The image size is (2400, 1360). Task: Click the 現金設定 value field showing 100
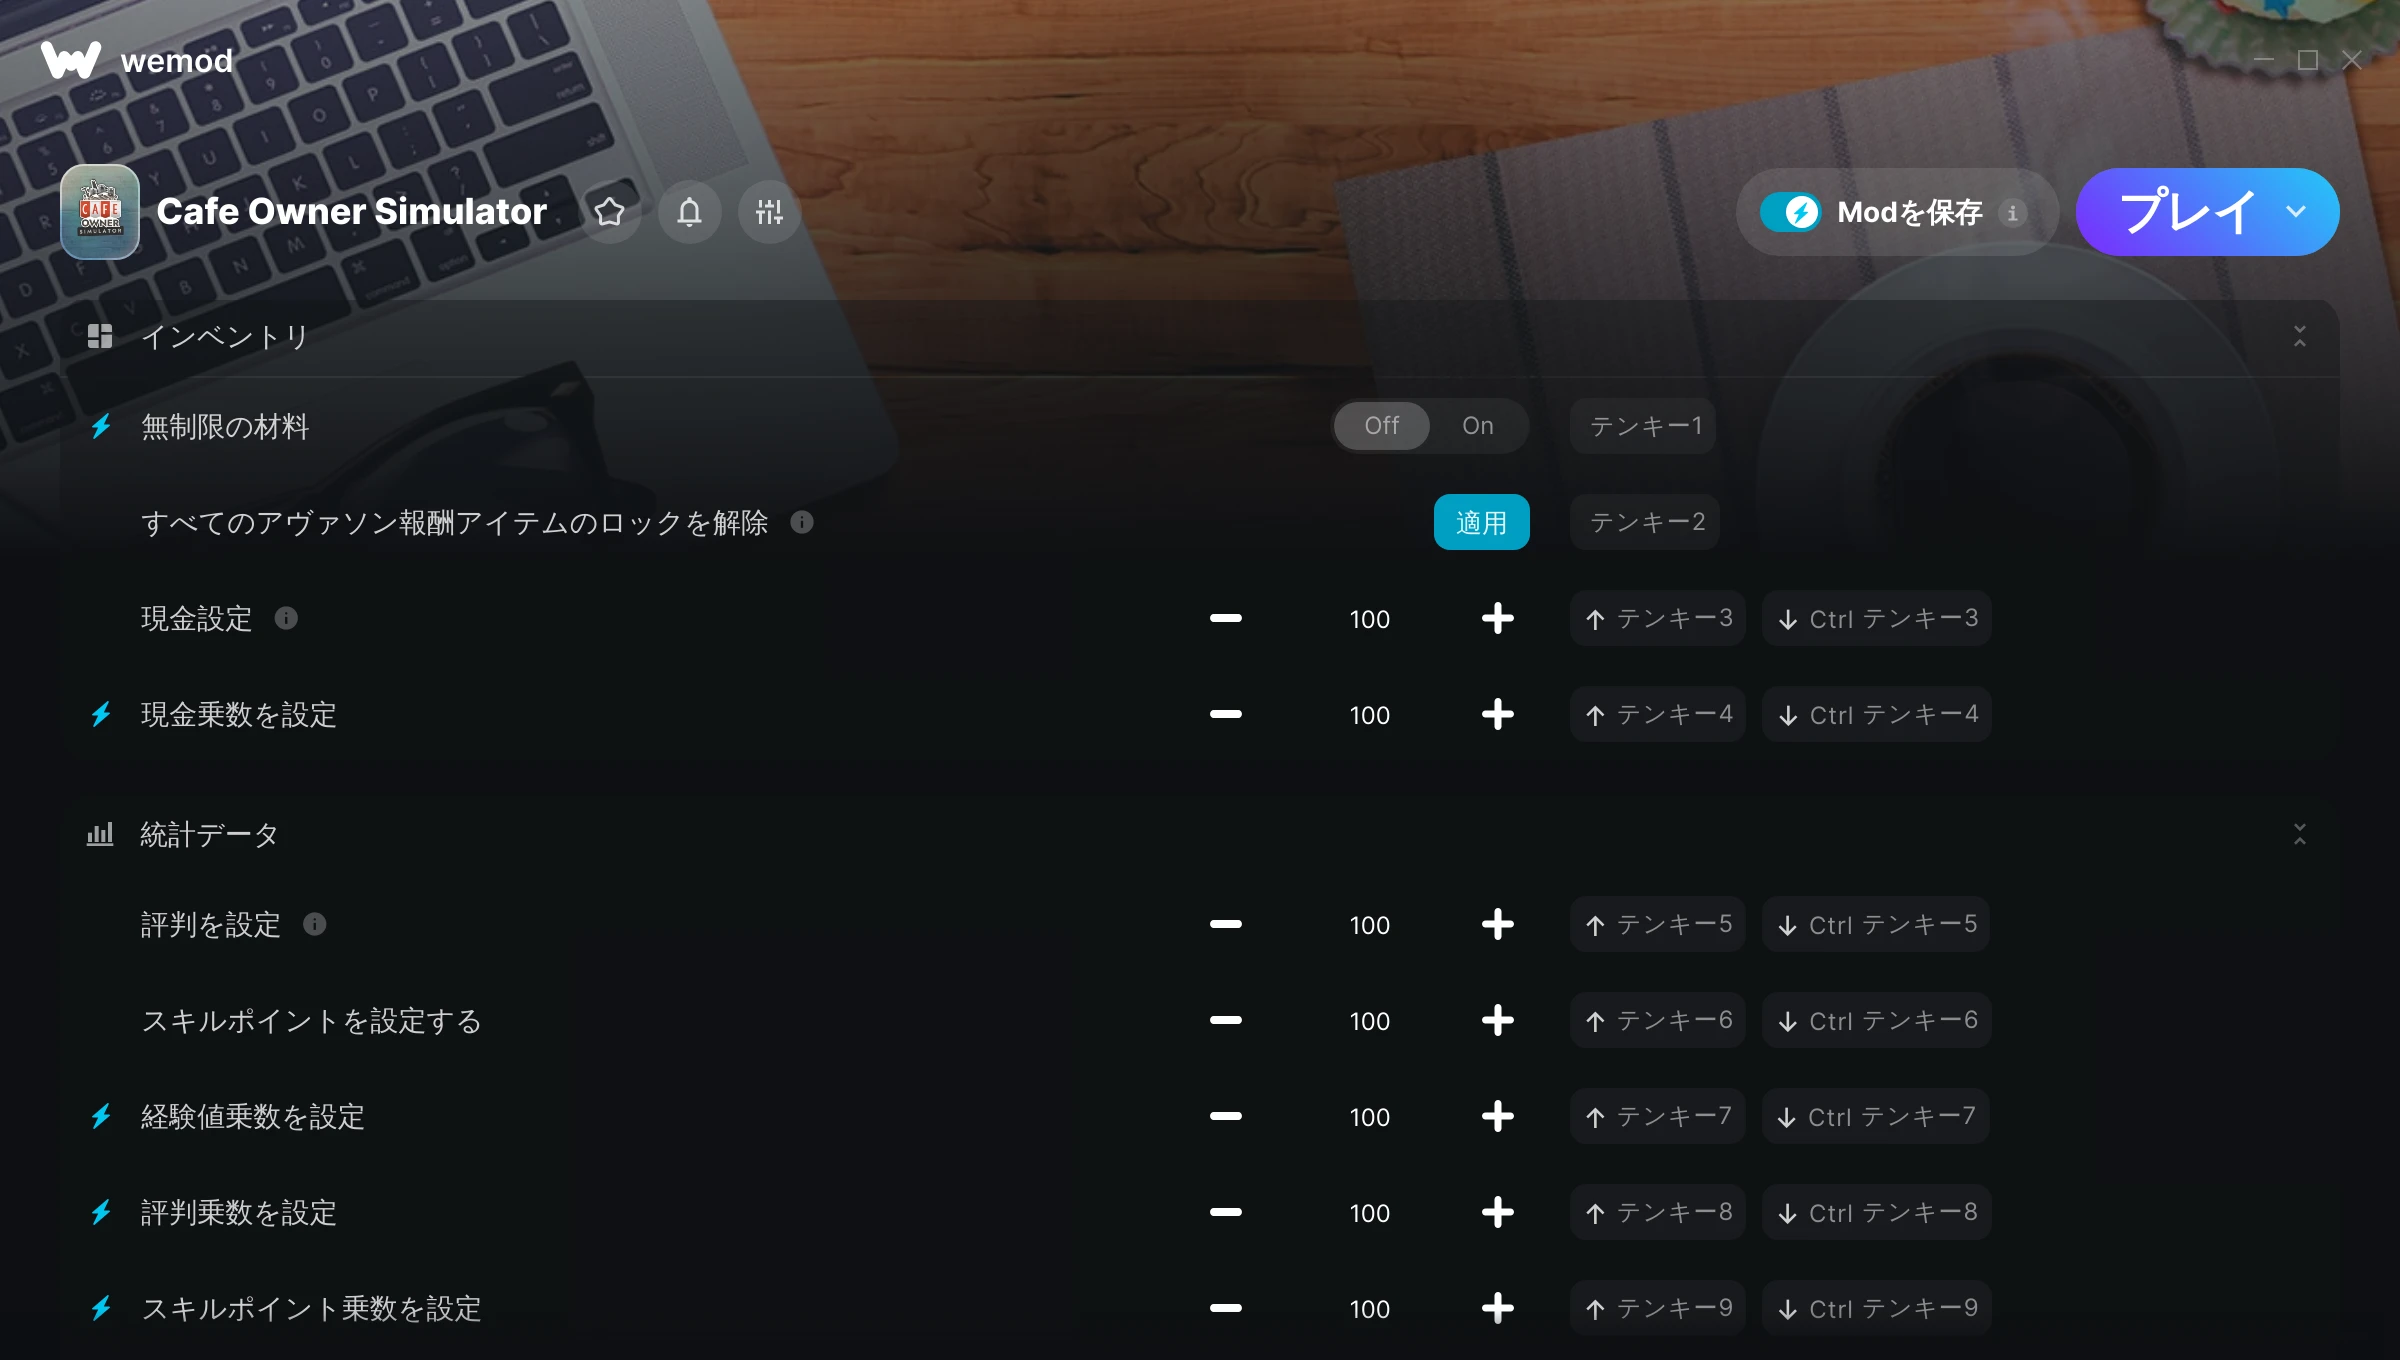[x=1369, y=619]
